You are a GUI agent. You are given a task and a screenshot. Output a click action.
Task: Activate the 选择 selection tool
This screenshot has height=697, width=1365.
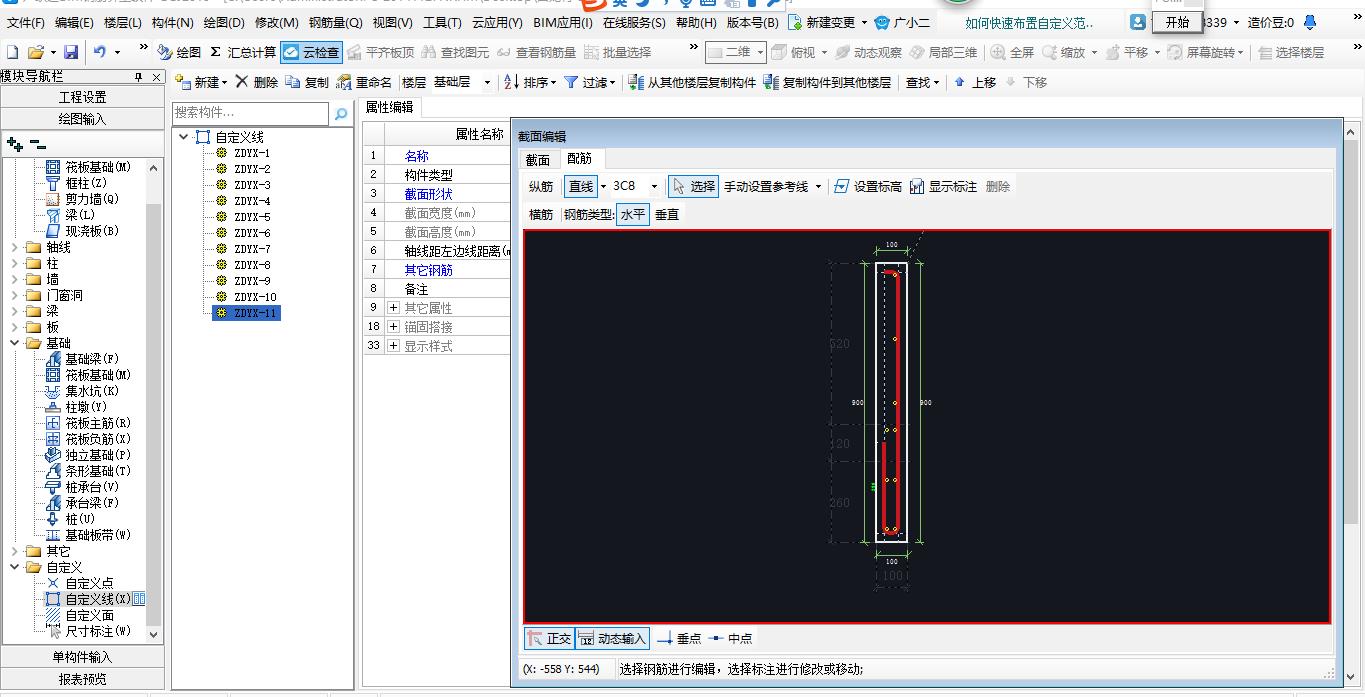tap(693, 186)
